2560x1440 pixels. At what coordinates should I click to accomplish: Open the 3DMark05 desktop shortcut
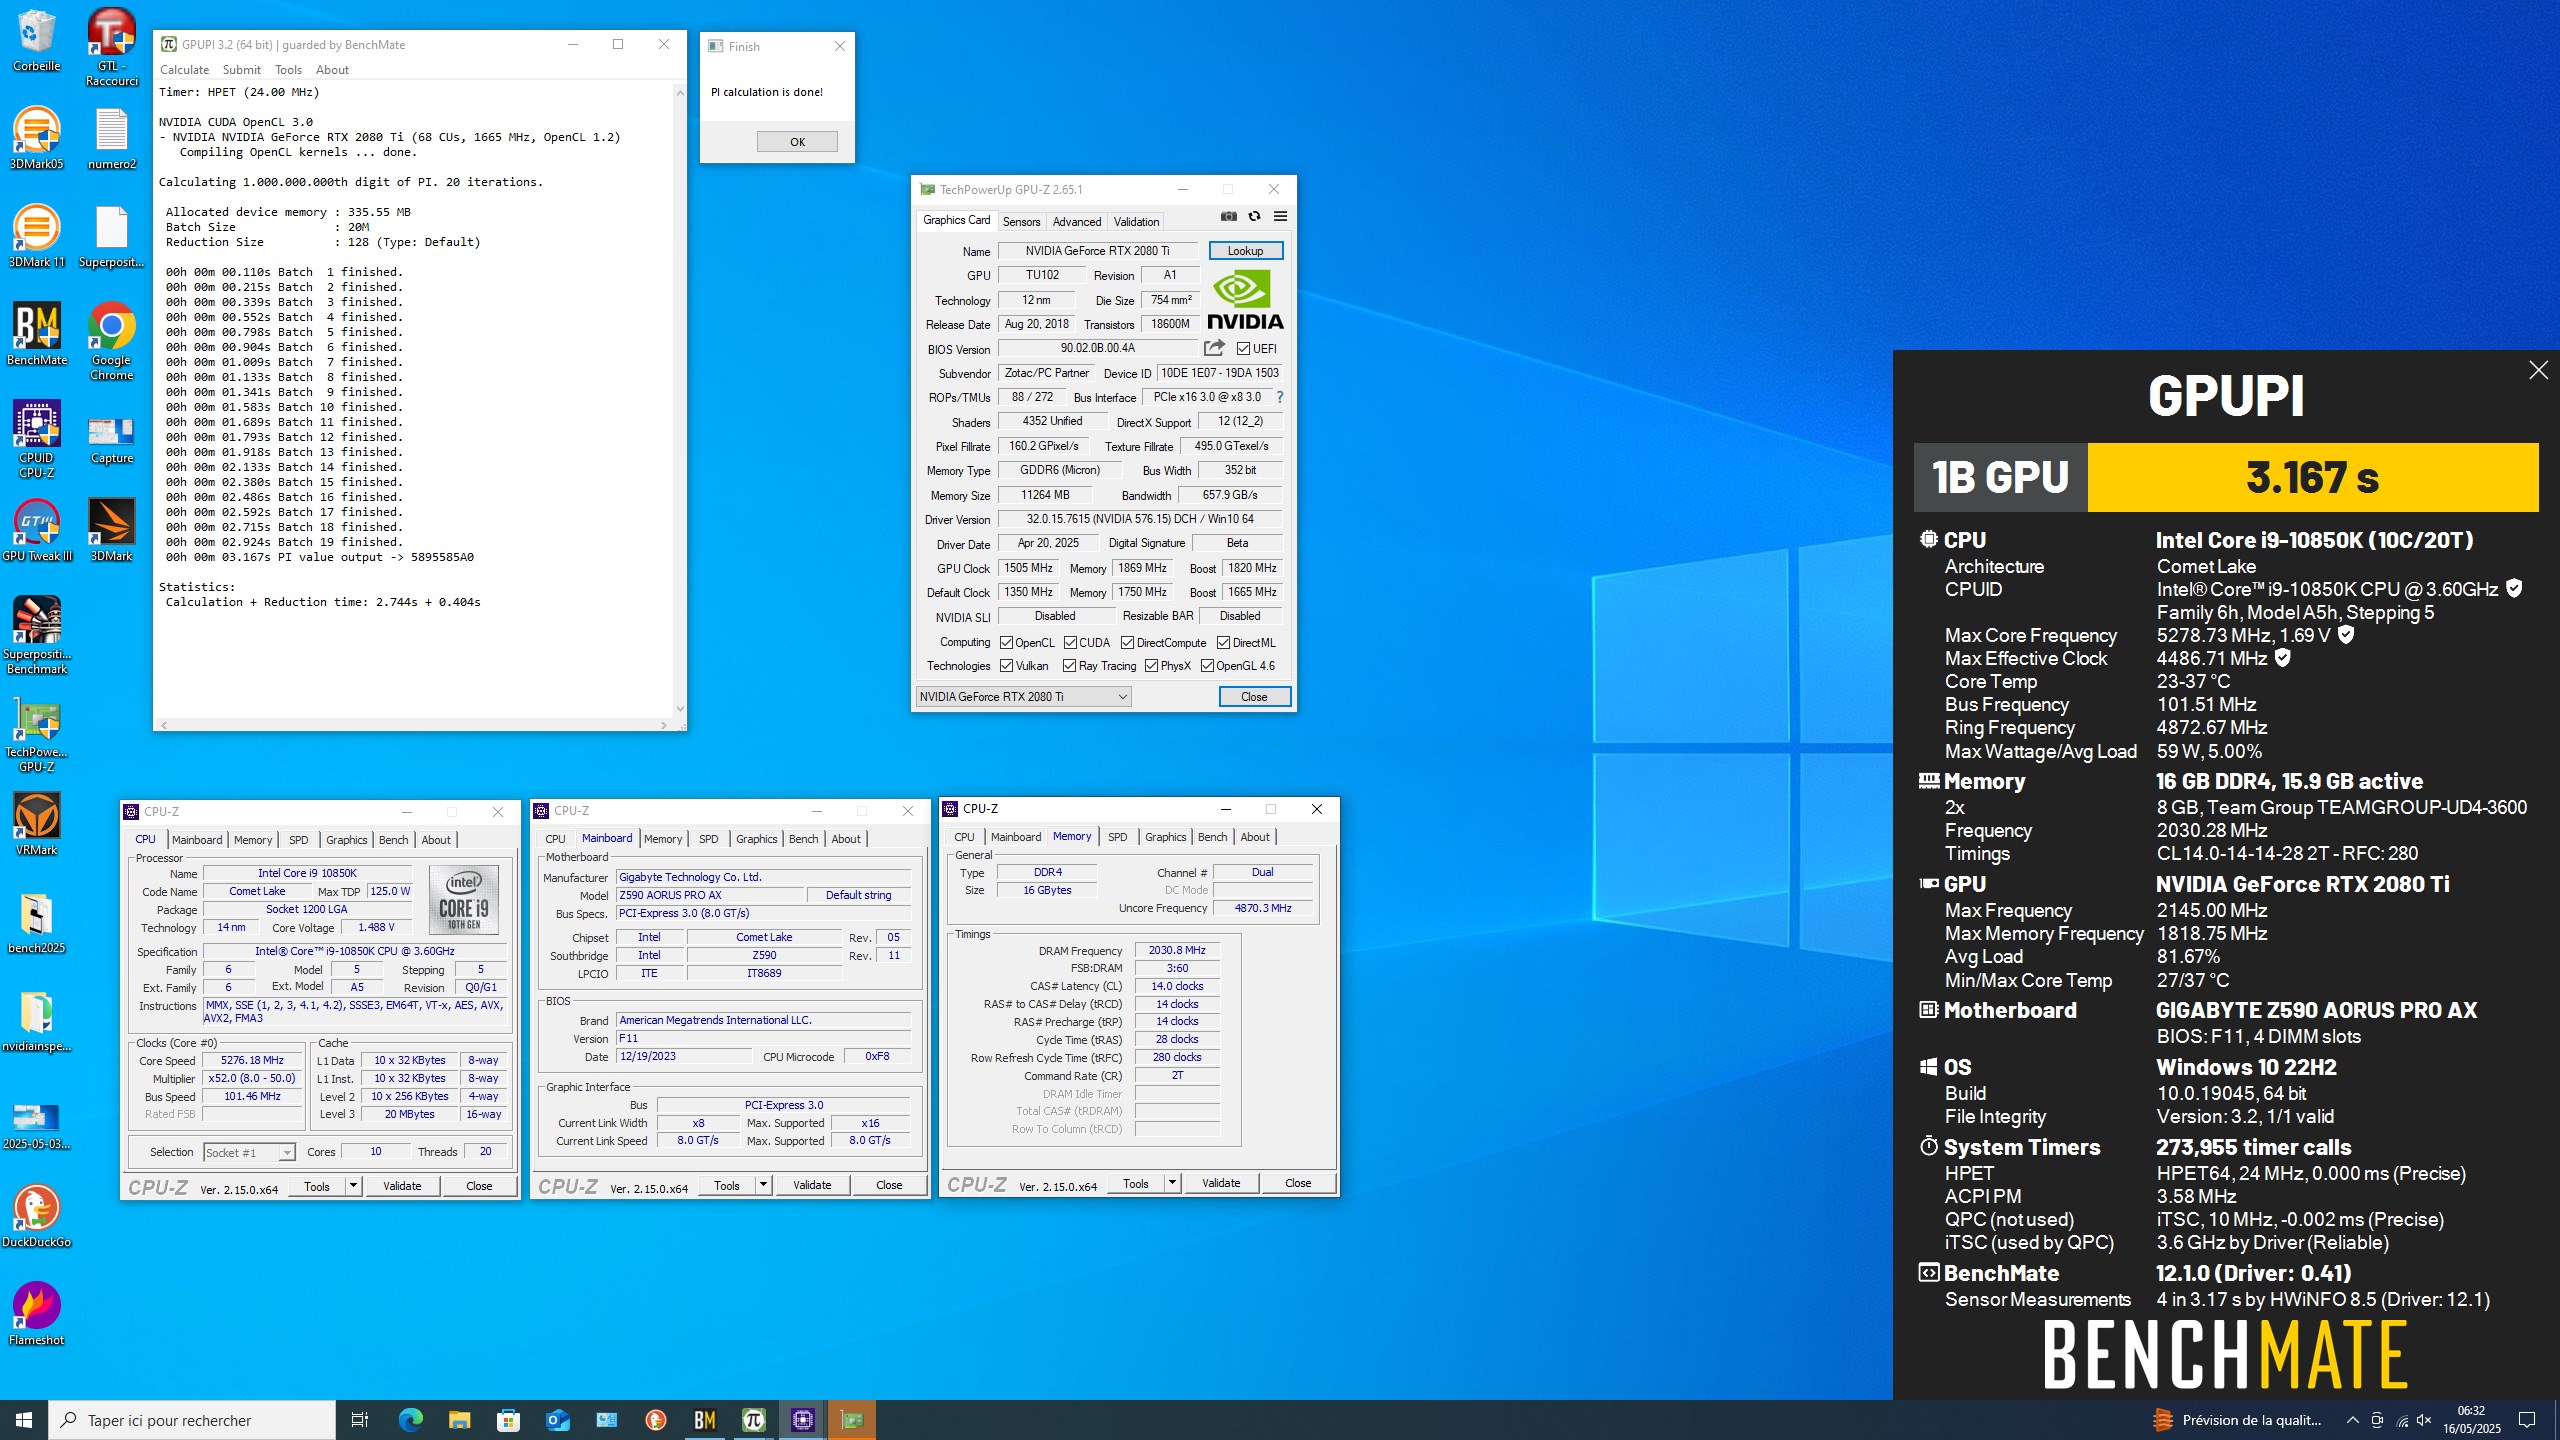click(x=36, y=138)
